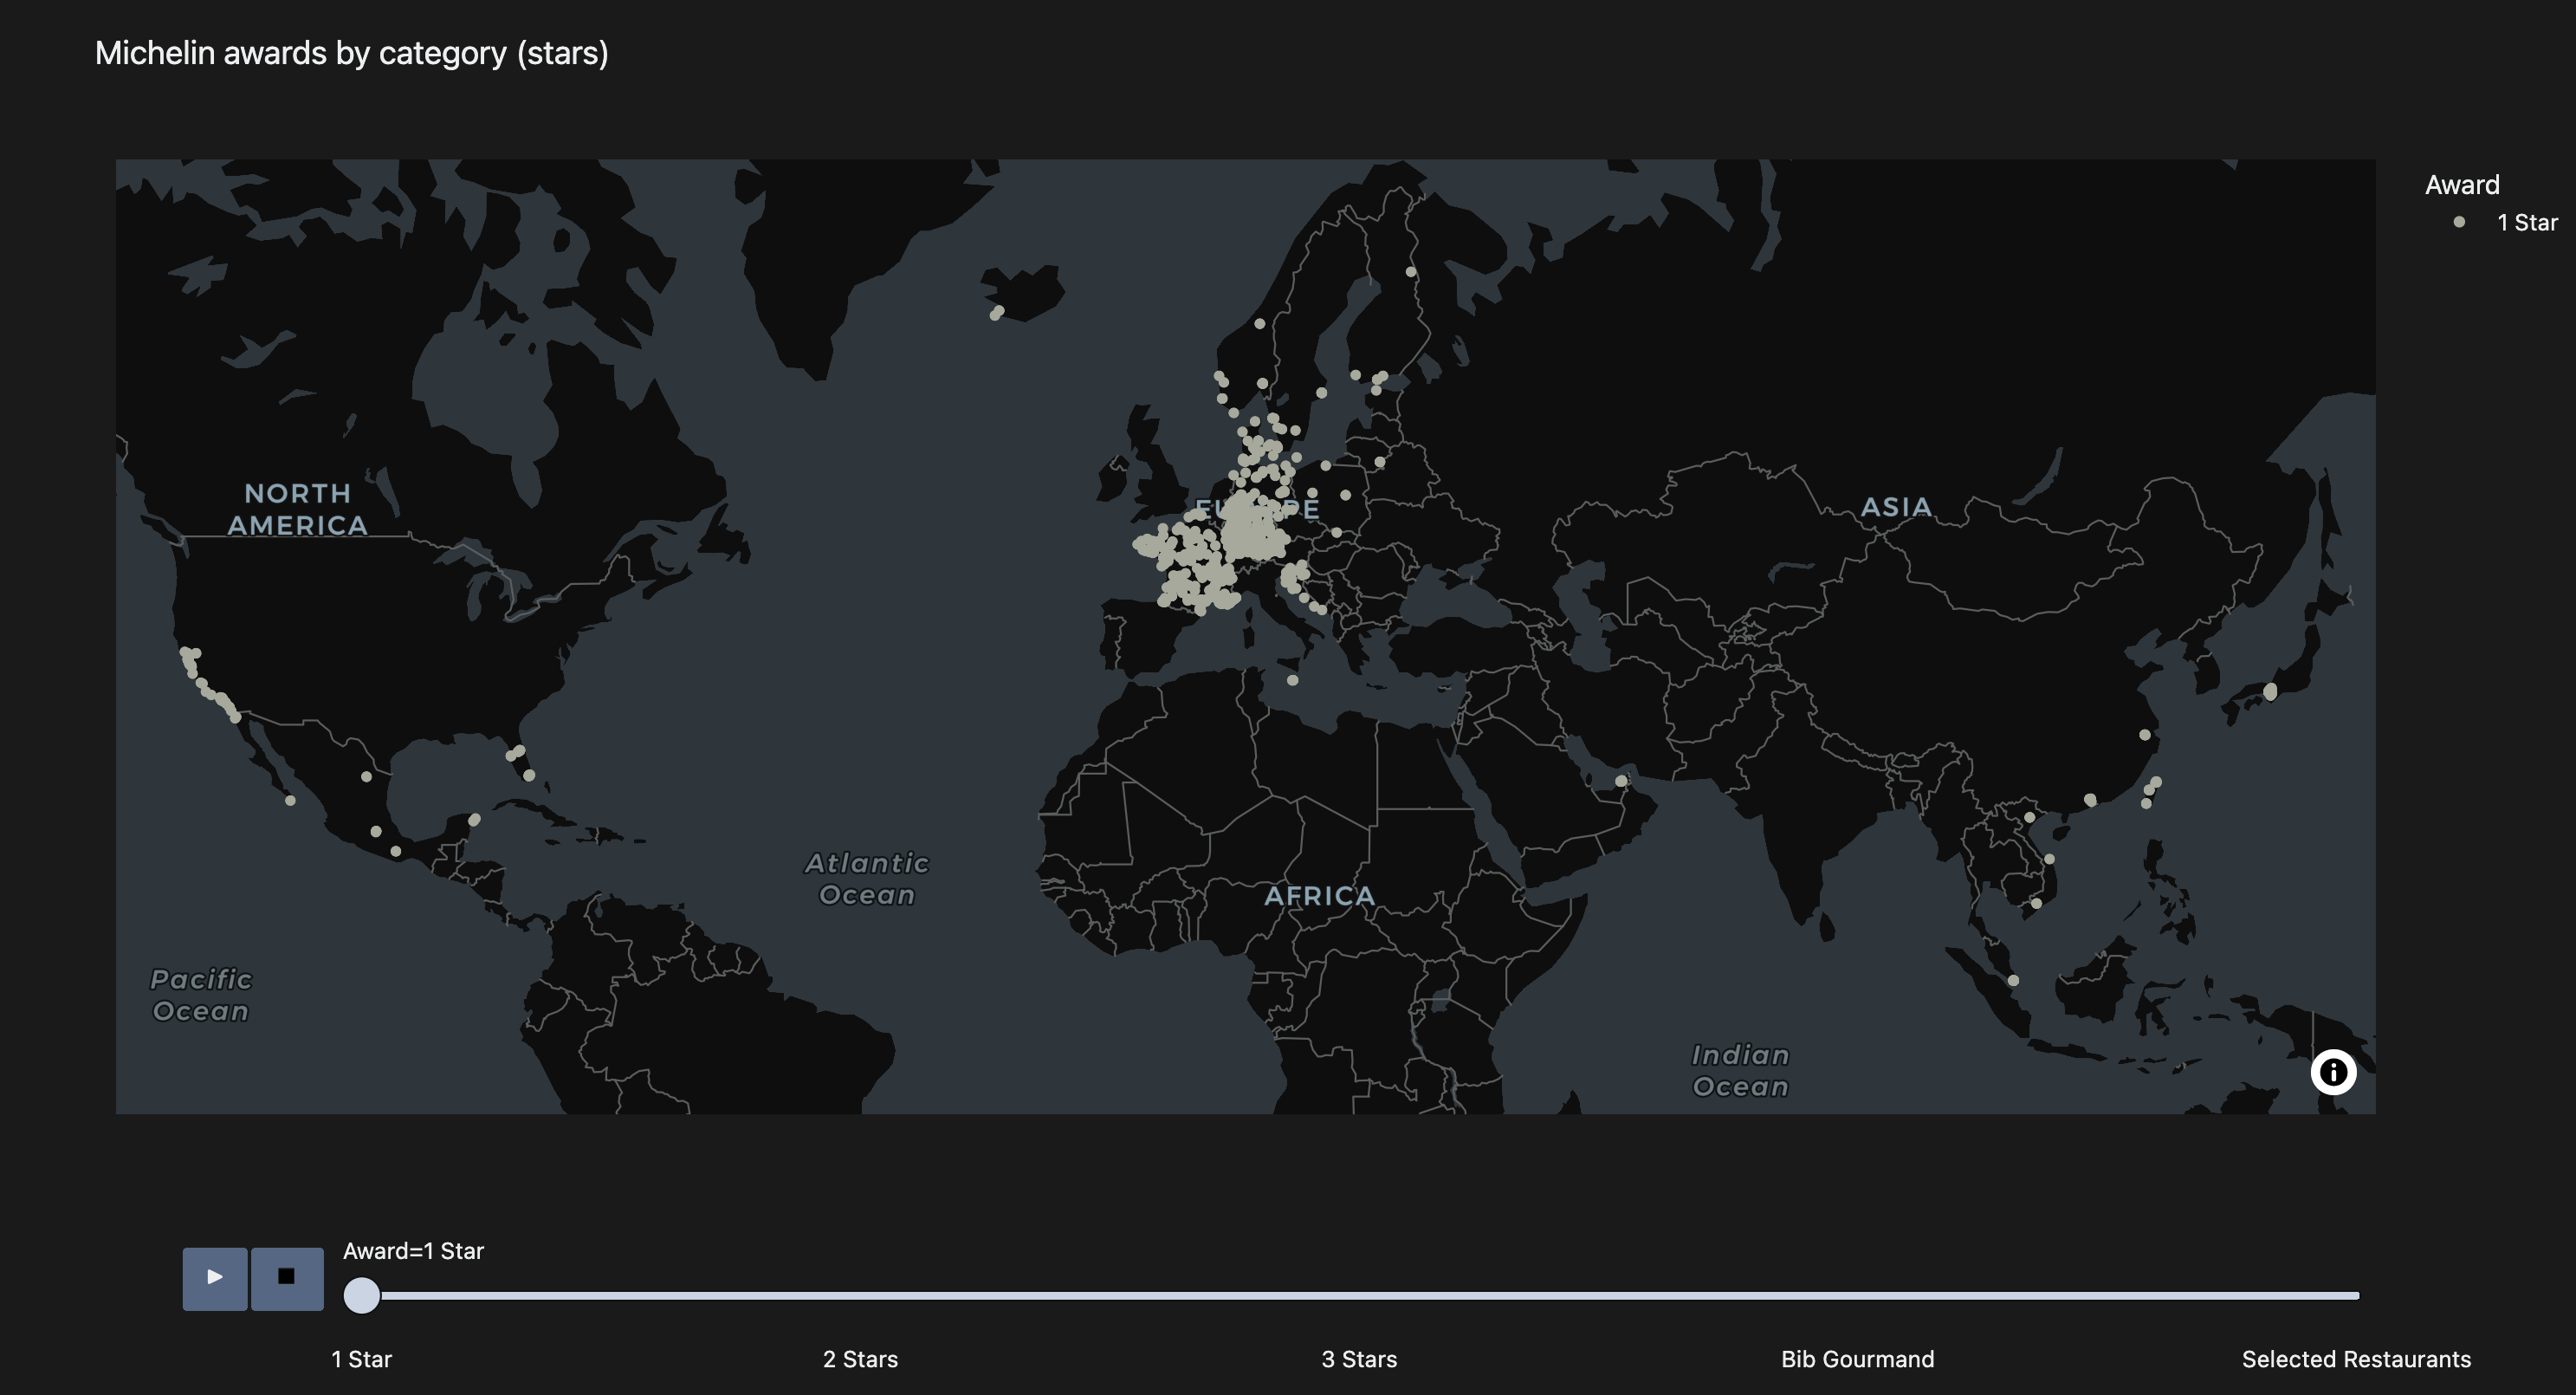Click the Award legend title
2576x1395 pixels.
point(2462,185)
